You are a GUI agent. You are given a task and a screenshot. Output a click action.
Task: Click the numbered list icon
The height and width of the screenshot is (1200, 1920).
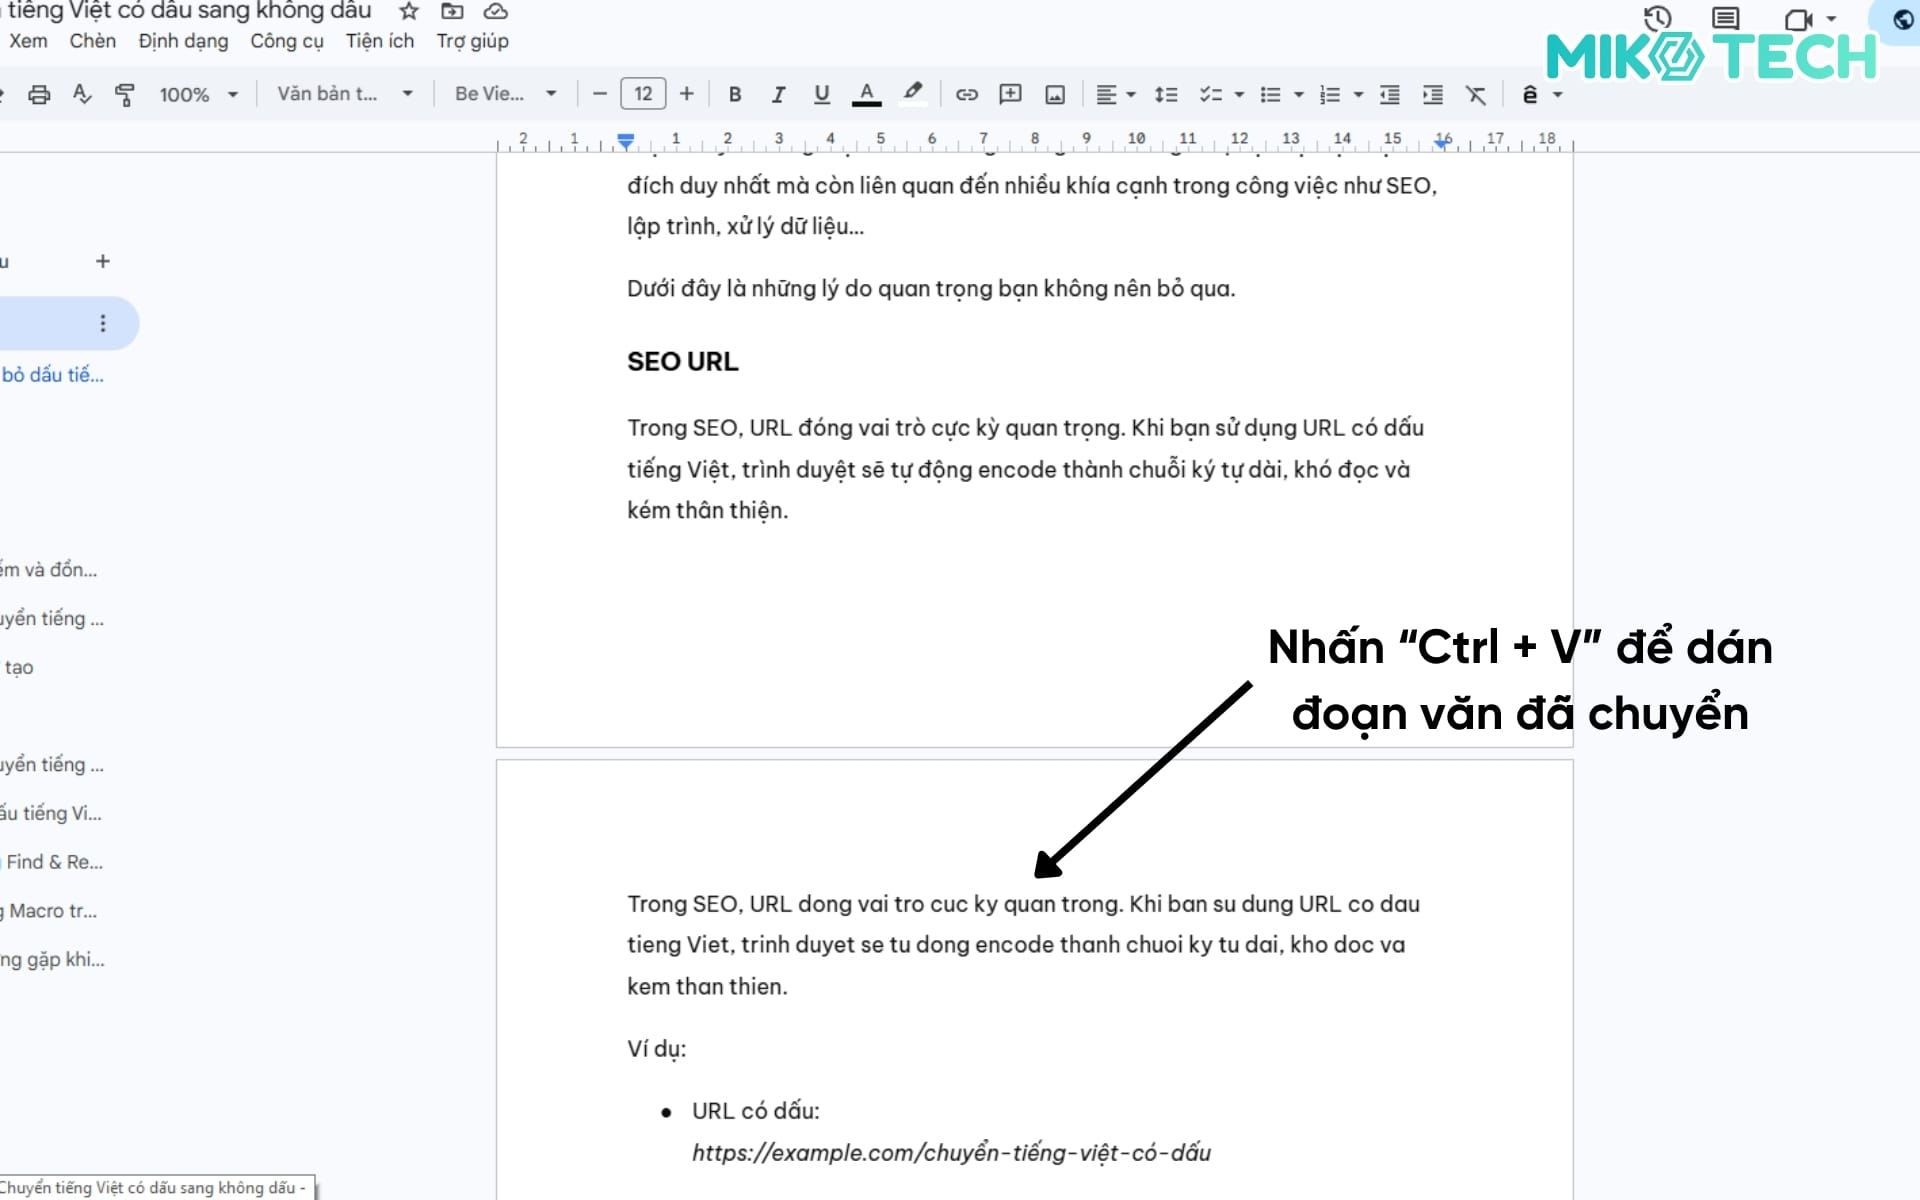tap(1330, 94)
